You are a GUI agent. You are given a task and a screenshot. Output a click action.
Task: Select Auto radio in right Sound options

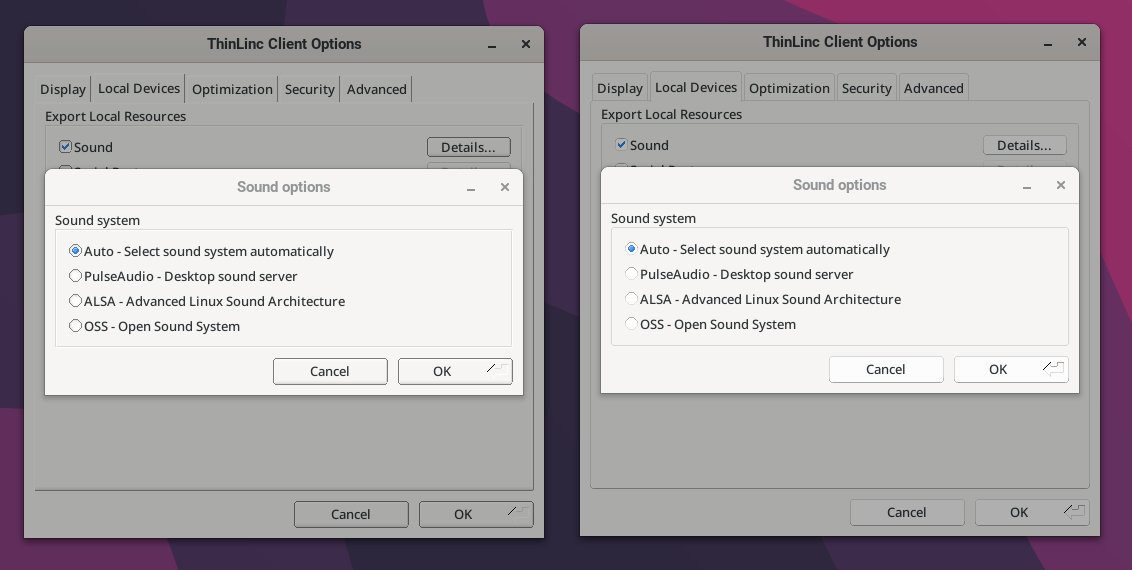coord(631,249)
